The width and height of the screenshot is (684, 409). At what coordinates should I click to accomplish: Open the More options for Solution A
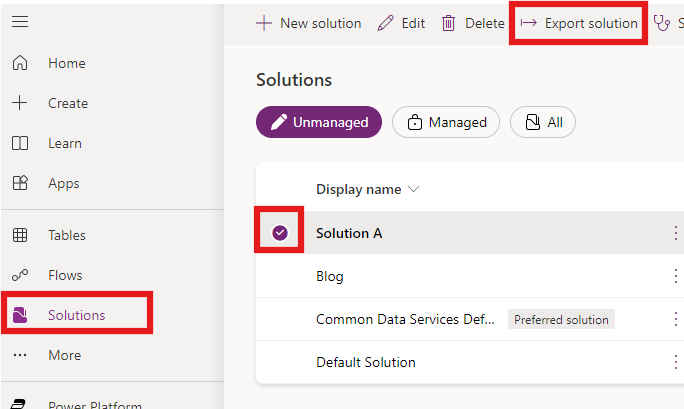point(675,233)
